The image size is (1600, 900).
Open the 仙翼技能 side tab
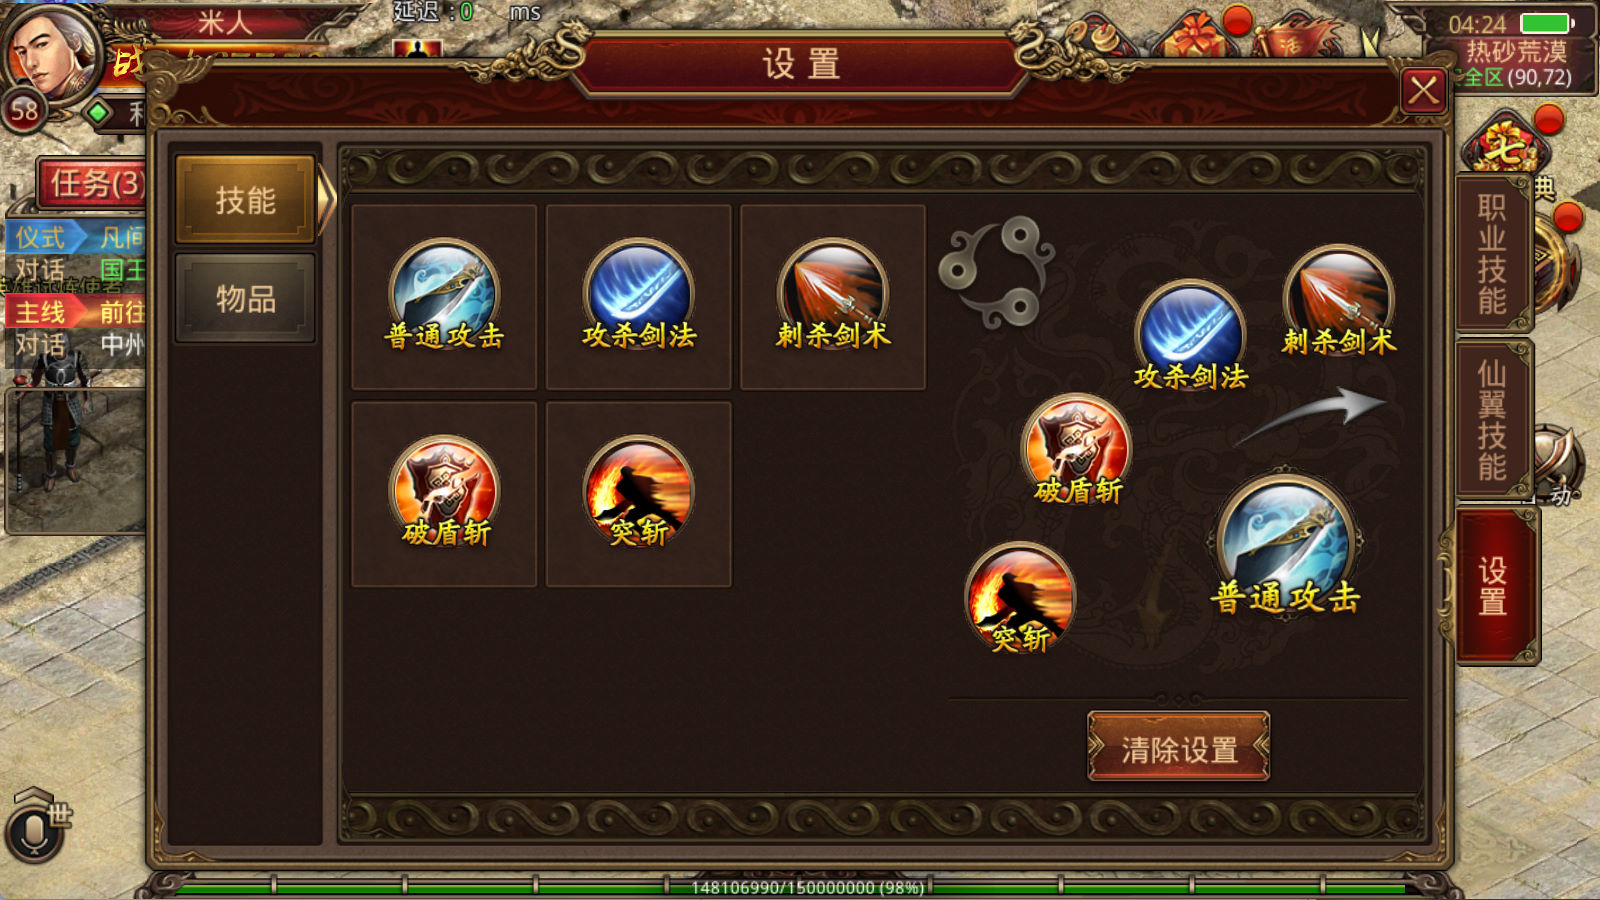(x=1492, y=420)
